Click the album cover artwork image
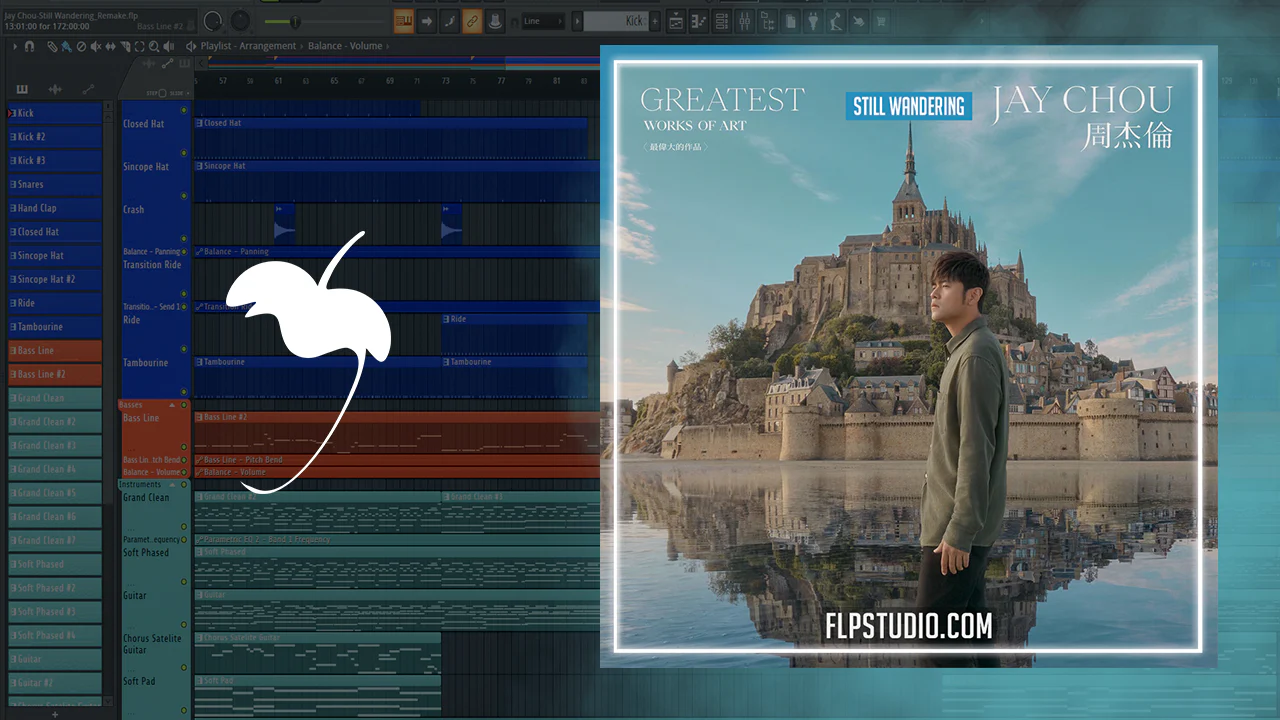The width and height of the screenshot is (1280, 720). (x=908, y=356)
